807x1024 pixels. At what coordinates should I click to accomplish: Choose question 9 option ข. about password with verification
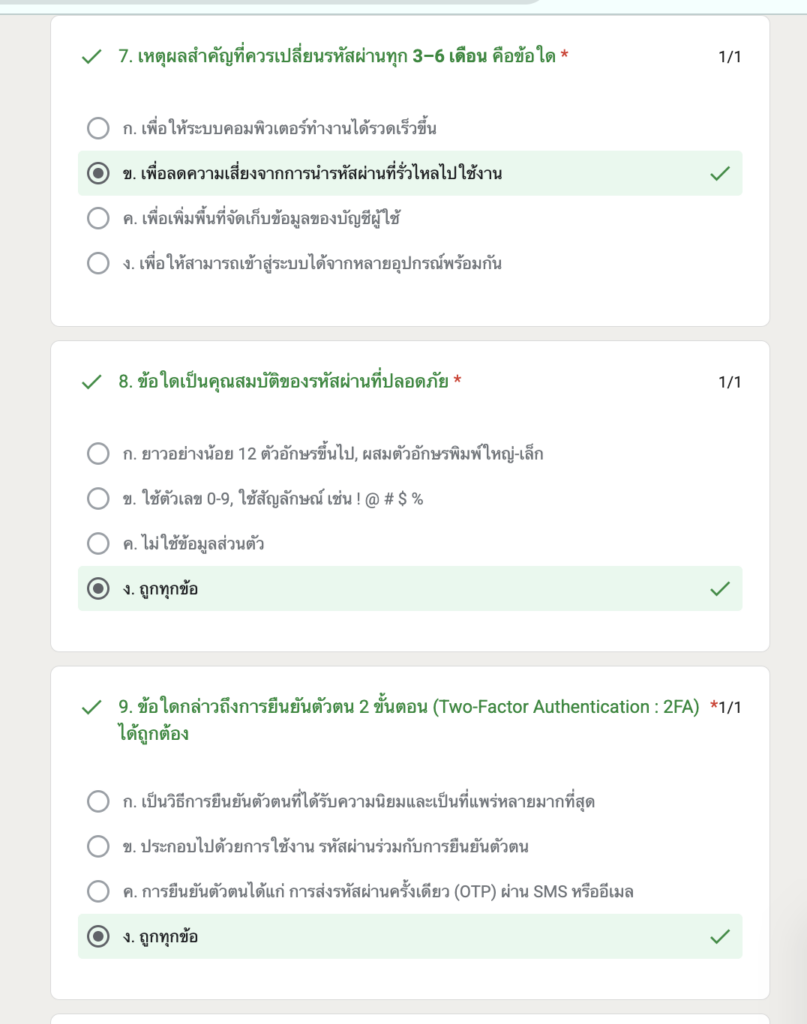pyautogui.click(x=98, y=846)
